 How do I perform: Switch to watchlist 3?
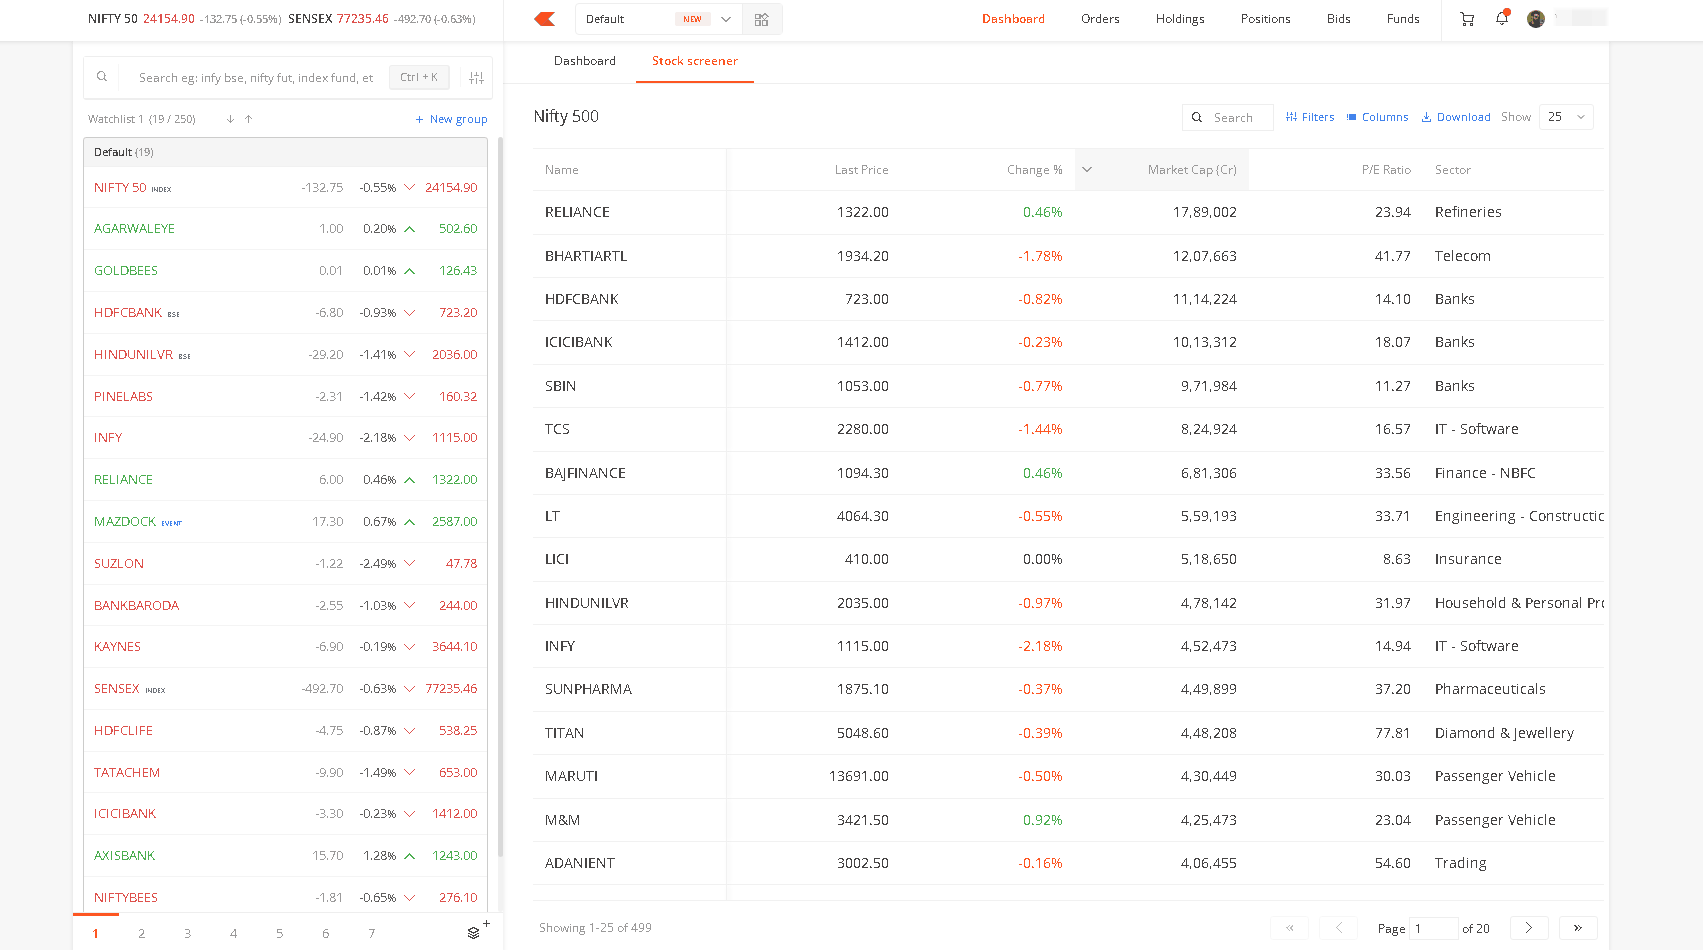coord(188,933)
